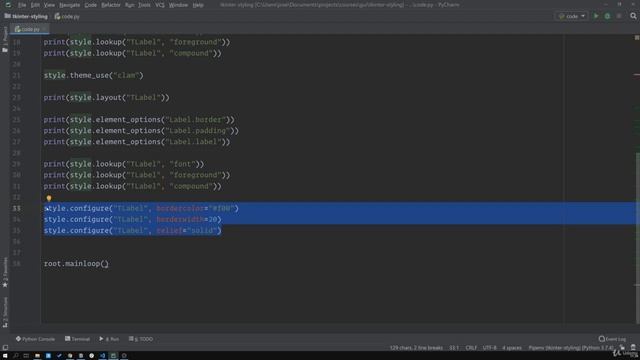640x360 pixels.
Task: Click the bordercolor configure line 33
Action: [x=141, y=208]
